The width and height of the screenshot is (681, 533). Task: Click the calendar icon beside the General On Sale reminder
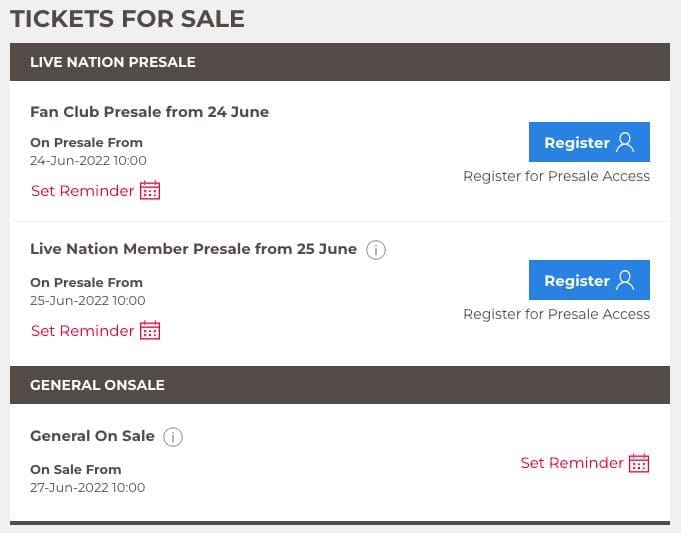click(x=639, y=463)
